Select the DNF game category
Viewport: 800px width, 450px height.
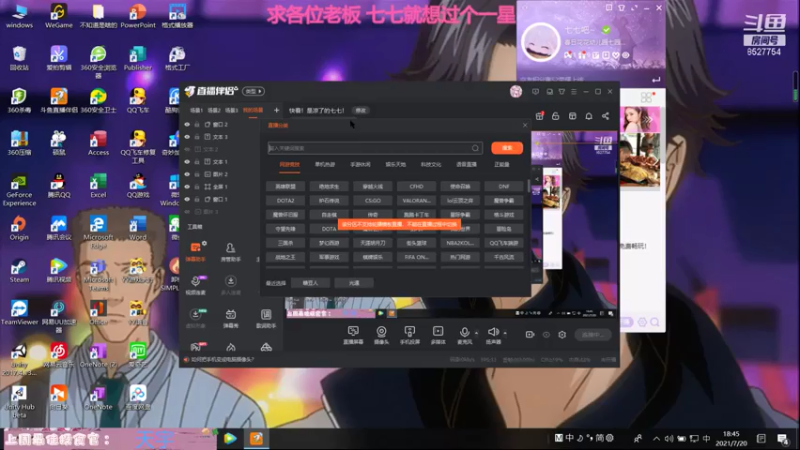[504, 187]
